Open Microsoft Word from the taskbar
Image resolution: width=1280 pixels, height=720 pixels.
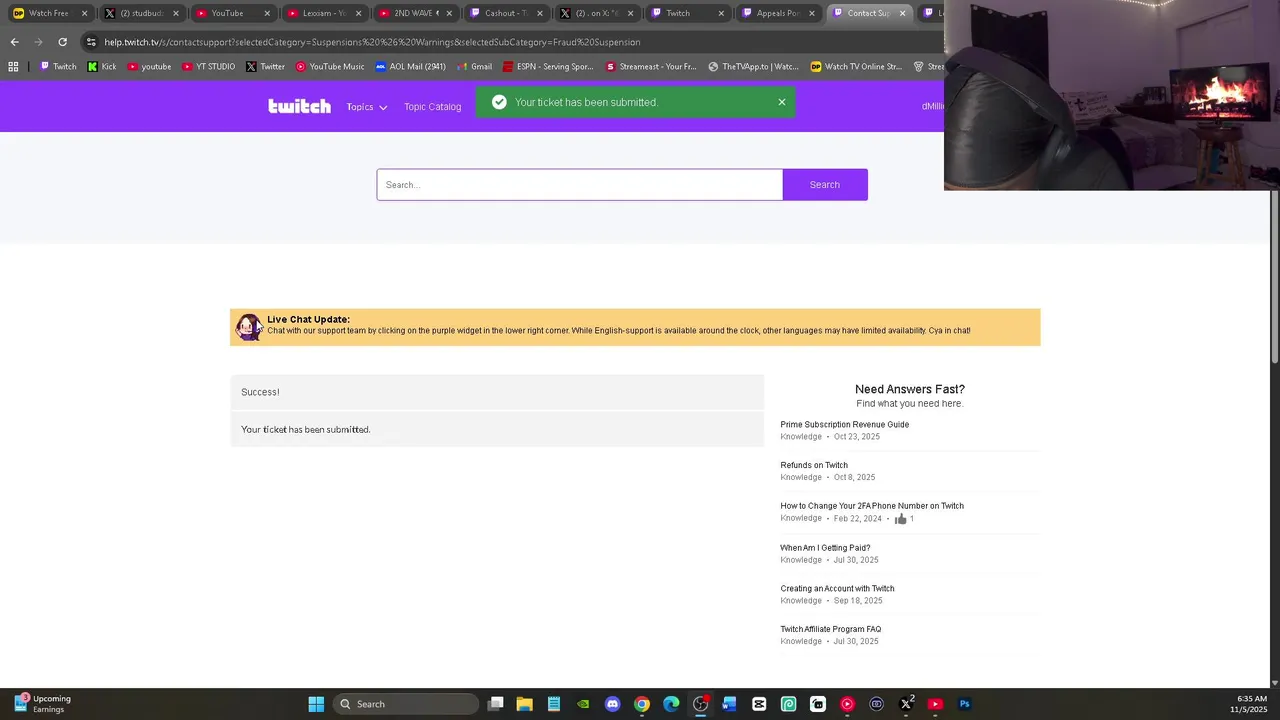730,704
